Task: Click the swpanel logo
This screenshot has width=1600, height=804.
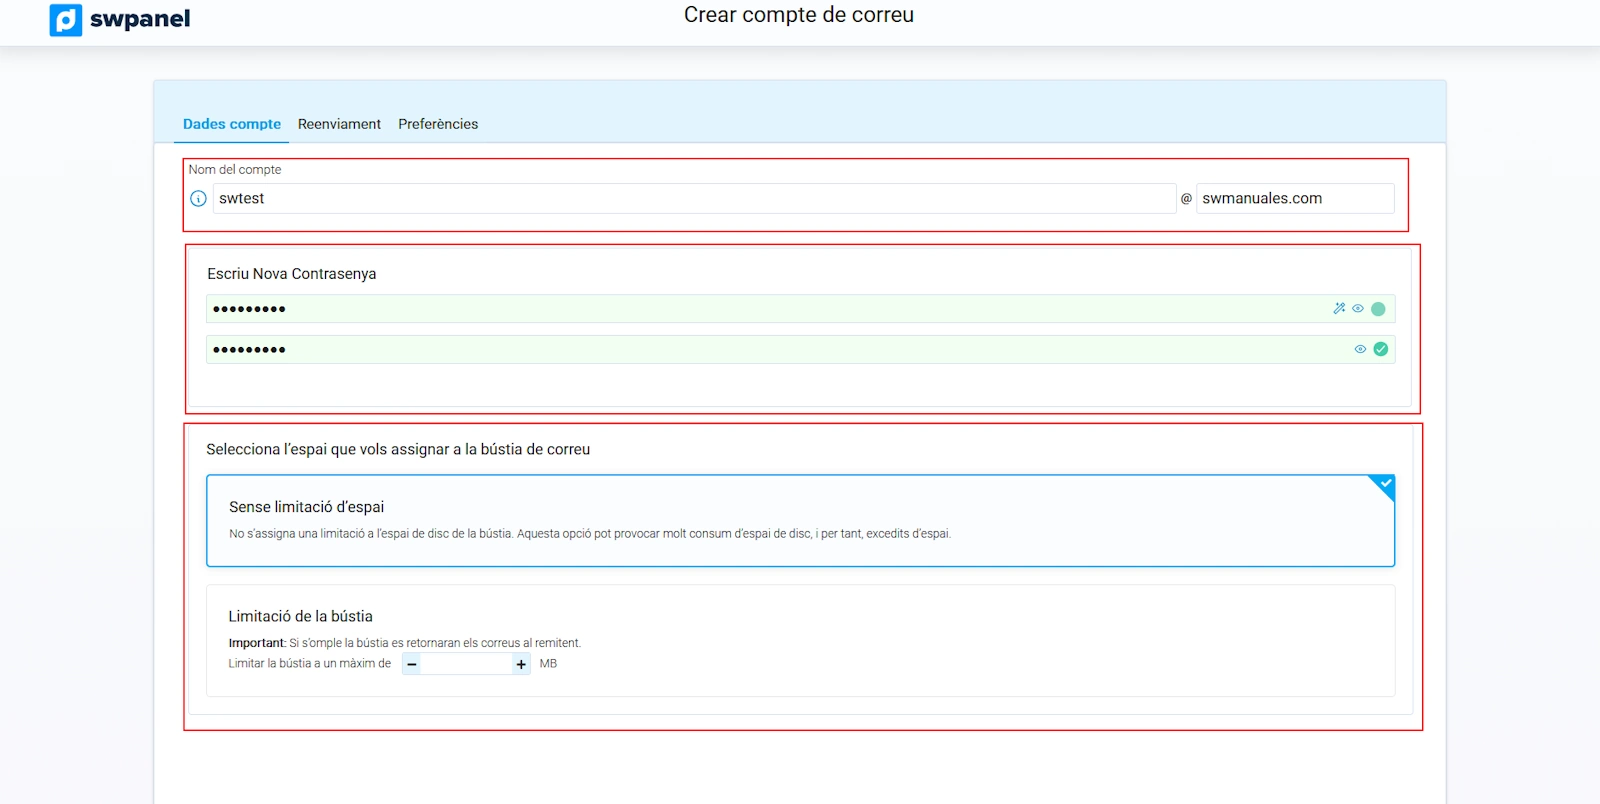Action: tap(120, 19)
